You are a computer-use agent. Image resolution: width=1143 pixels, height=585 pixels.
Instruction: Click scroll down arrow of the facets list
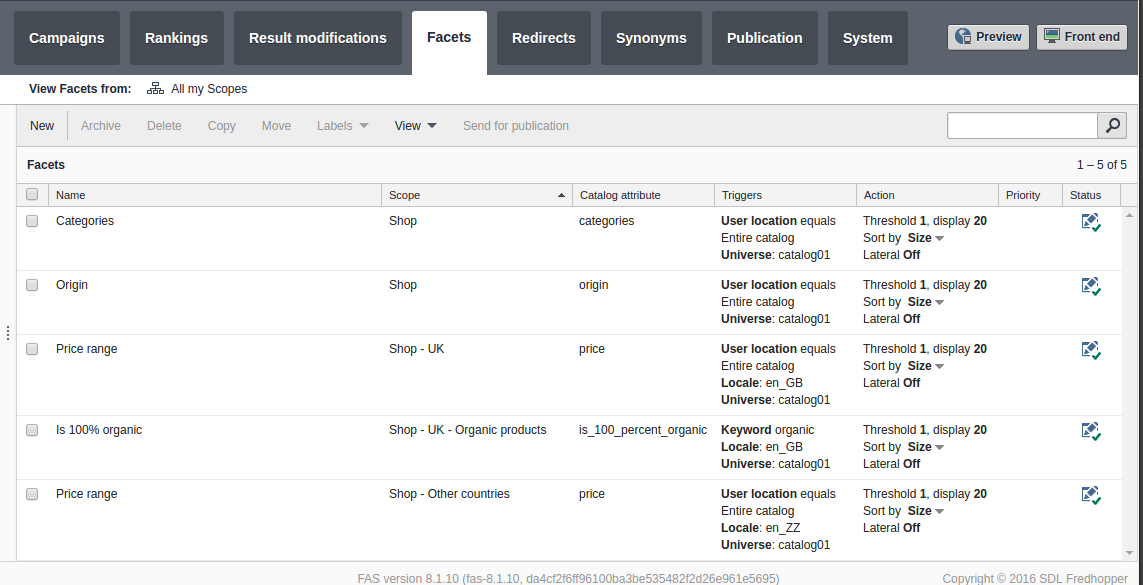pos(1130,553)
